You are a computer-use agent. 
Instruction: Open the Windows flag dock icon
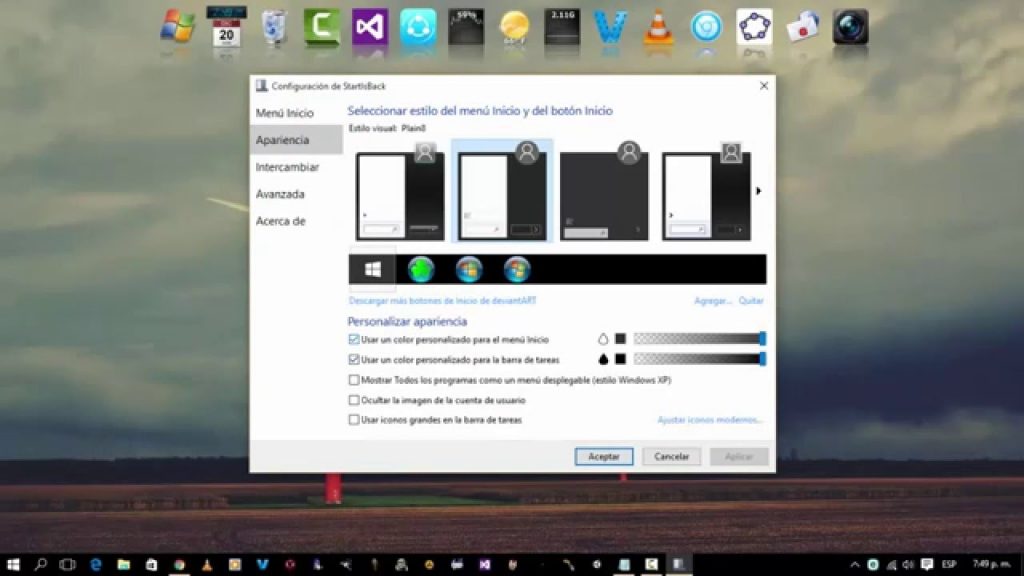point(178,27)
